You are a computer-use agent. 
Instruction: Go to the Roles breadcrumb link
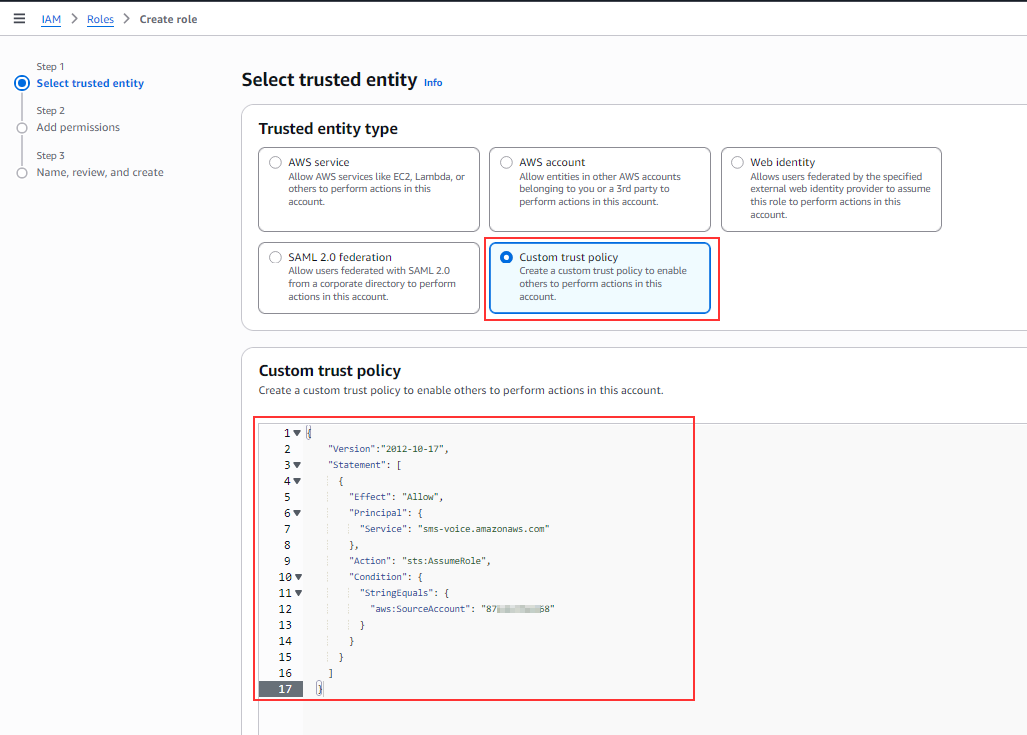click(100, 19)
